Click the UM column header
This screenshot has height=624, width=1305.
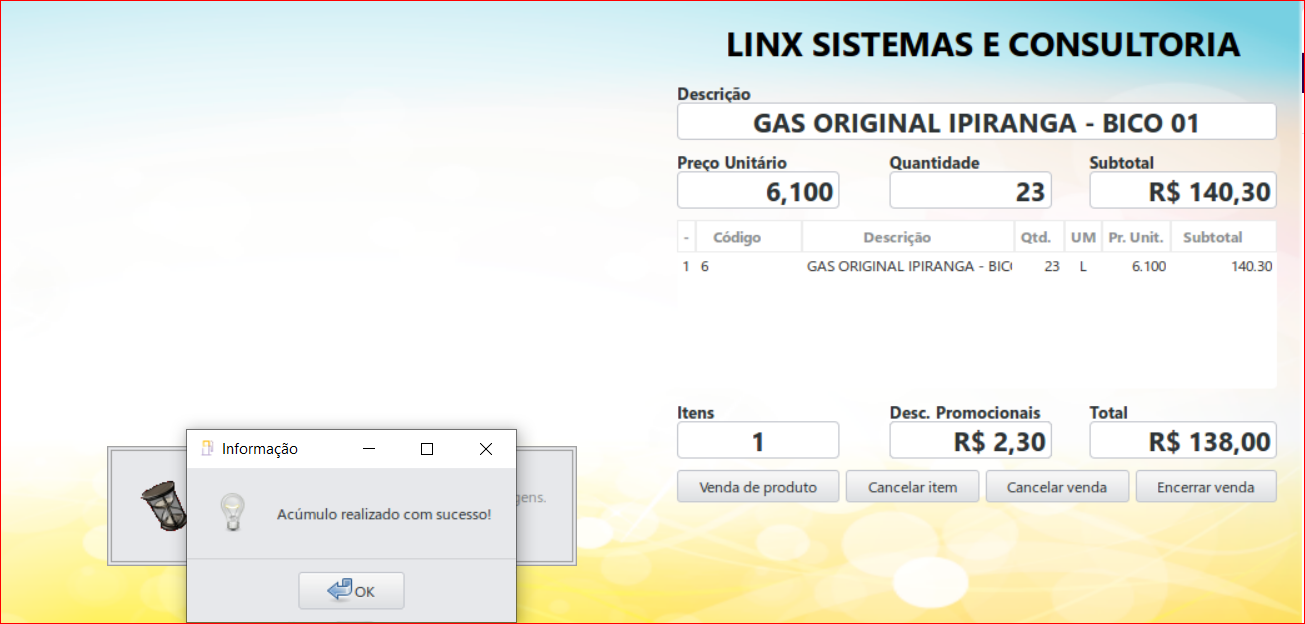[x=1083, y=237]
